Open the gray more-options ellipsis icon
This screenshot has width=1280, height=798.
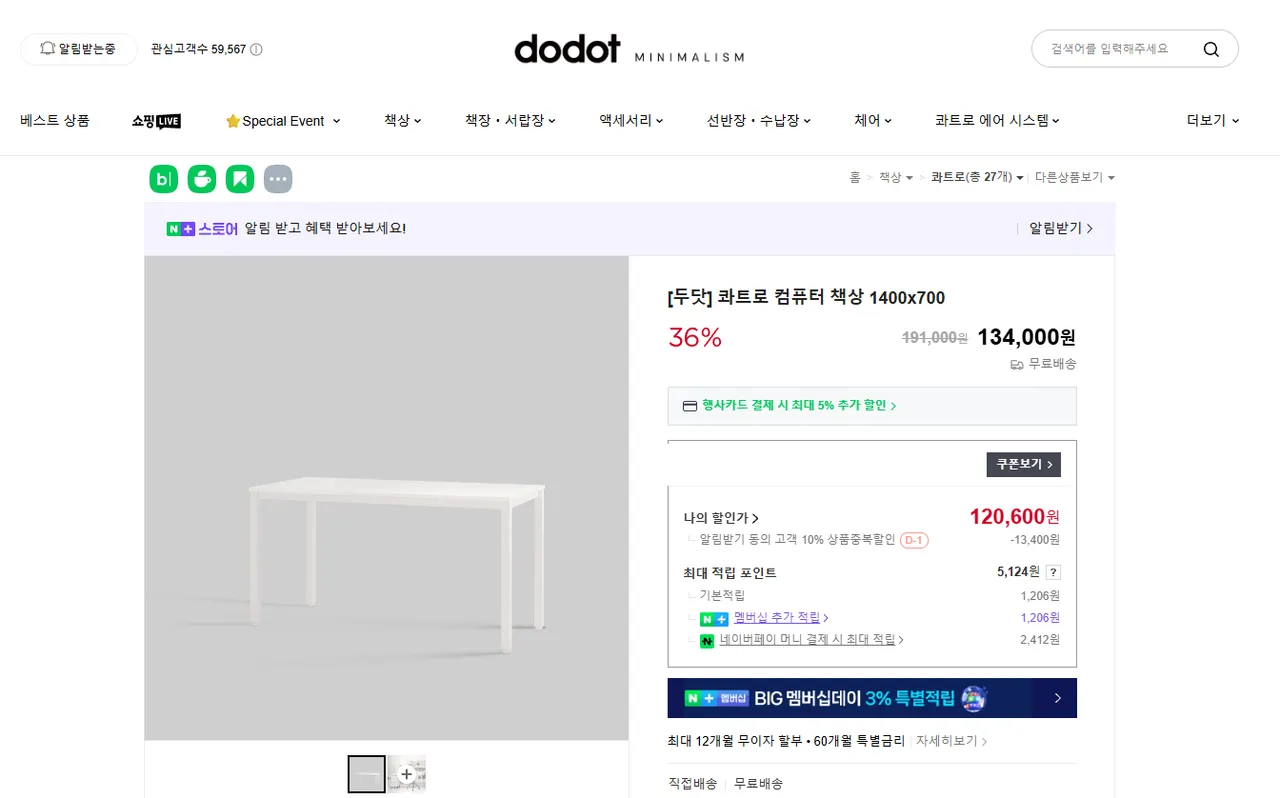pos(278,179)
